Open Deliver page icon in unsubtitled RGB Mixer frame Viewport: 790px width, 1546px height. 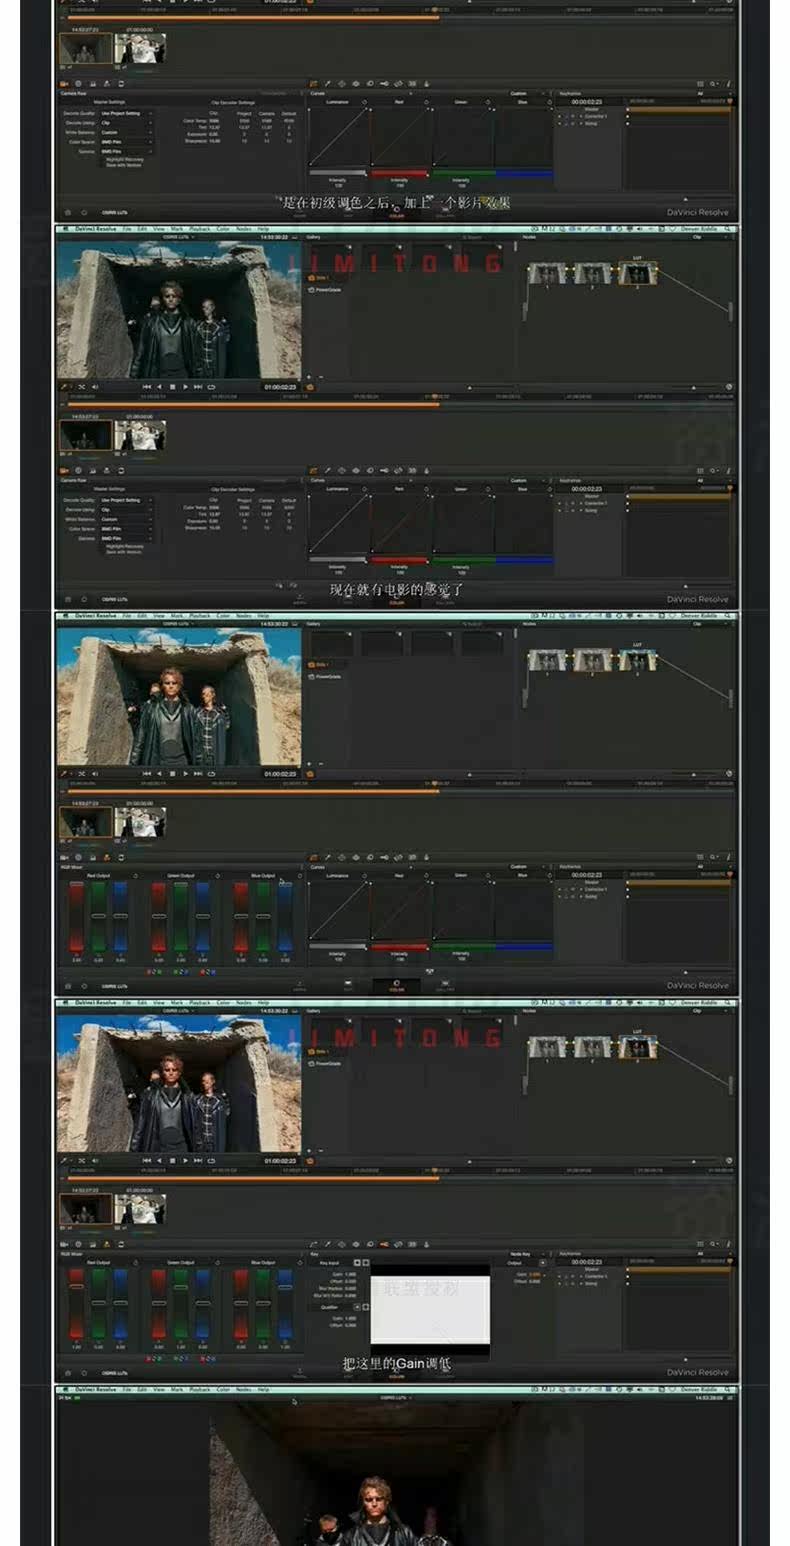click(445, 984)
